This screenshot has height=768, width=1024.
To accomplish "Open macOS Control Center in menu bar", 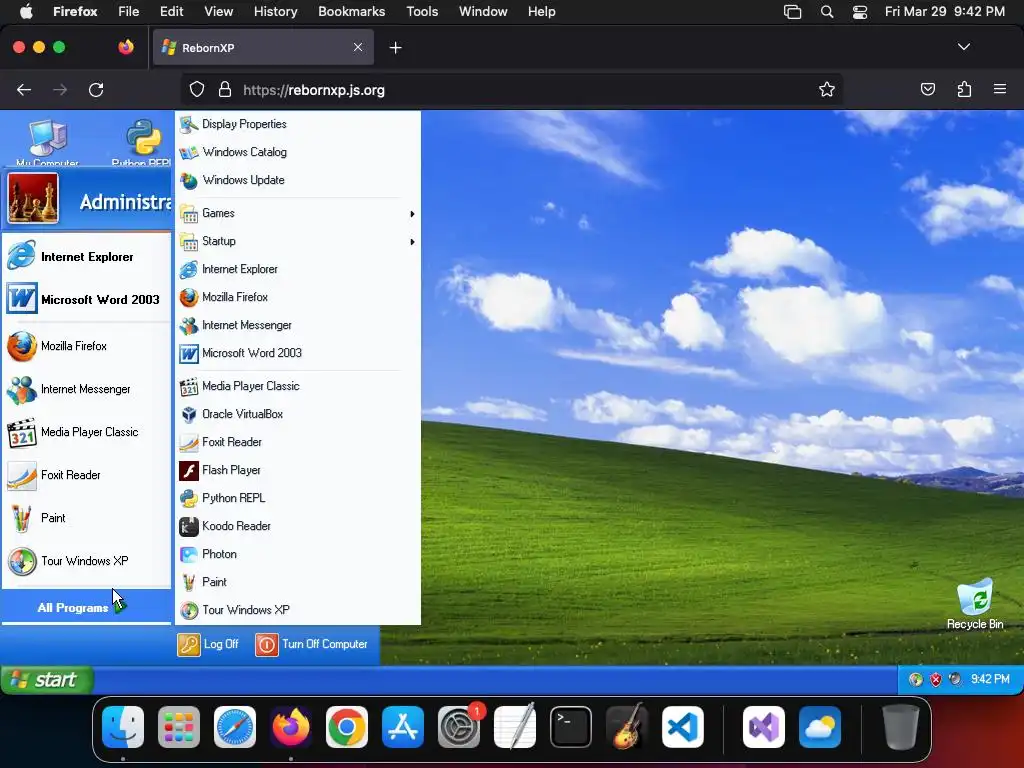I will [859, 12].
